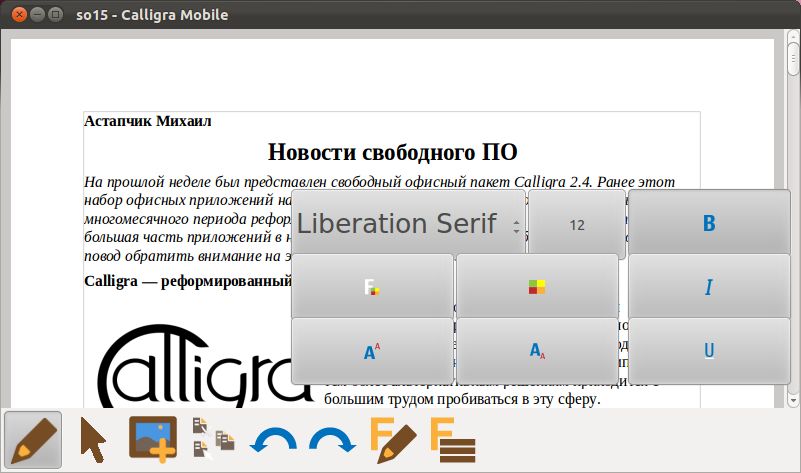Toggle subscript formatting
Viewport: 801px width, 473px height.
click(x=537, y=351)
